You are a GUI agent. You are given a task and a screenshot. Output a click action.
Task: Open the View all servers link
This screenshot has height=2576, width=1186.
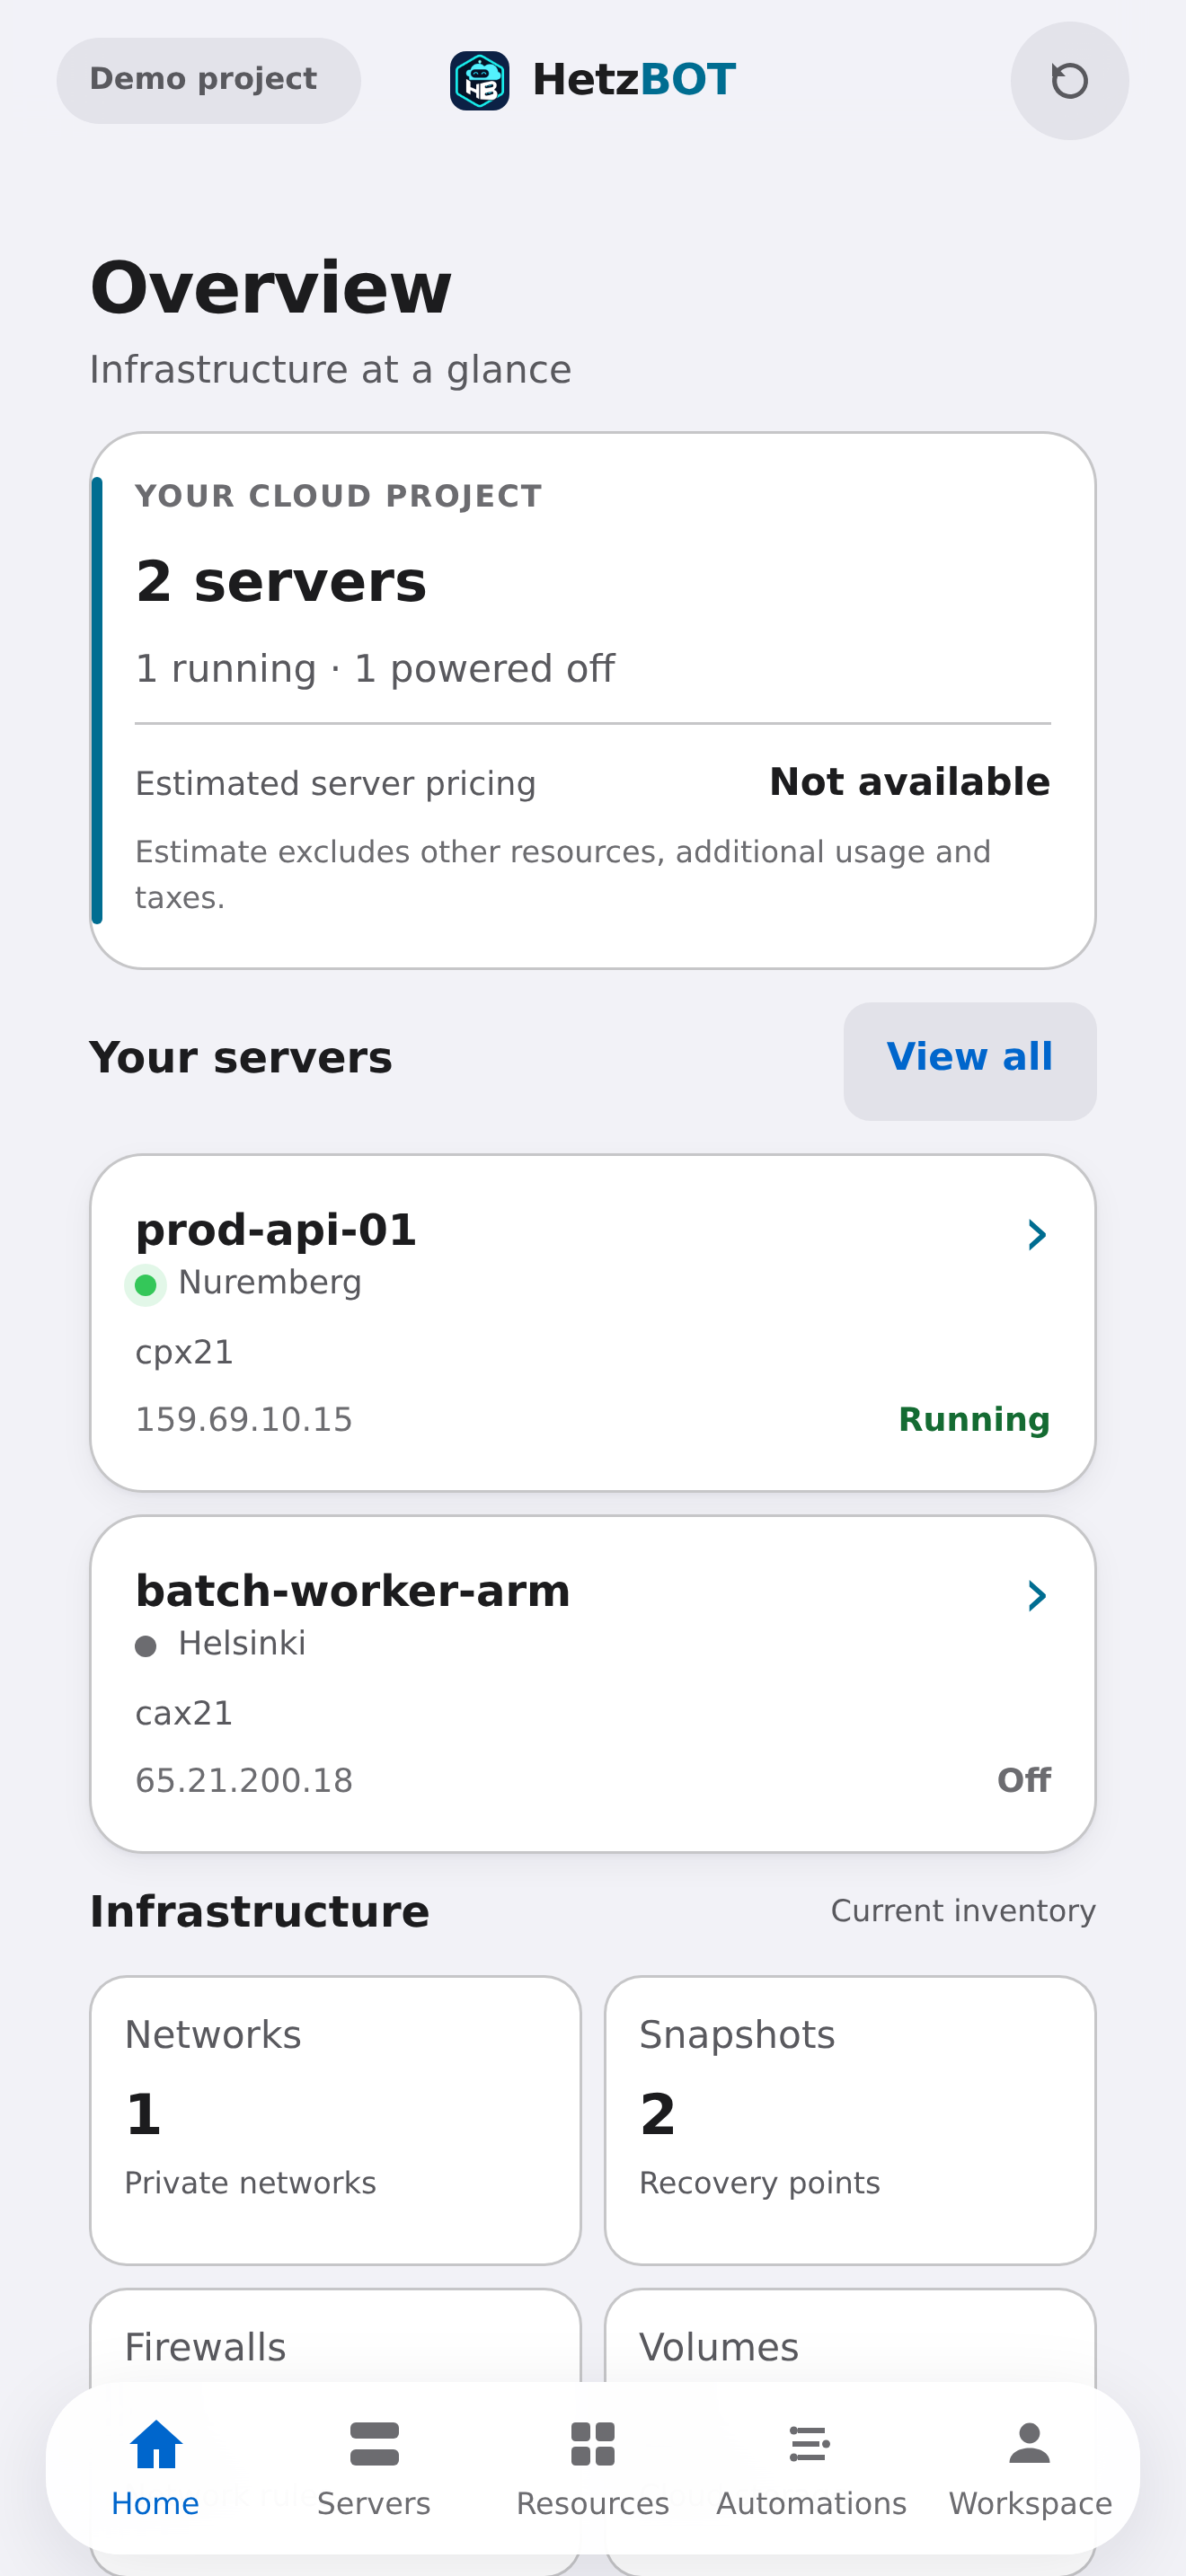pyautogui.click(x=969, y=1060)
